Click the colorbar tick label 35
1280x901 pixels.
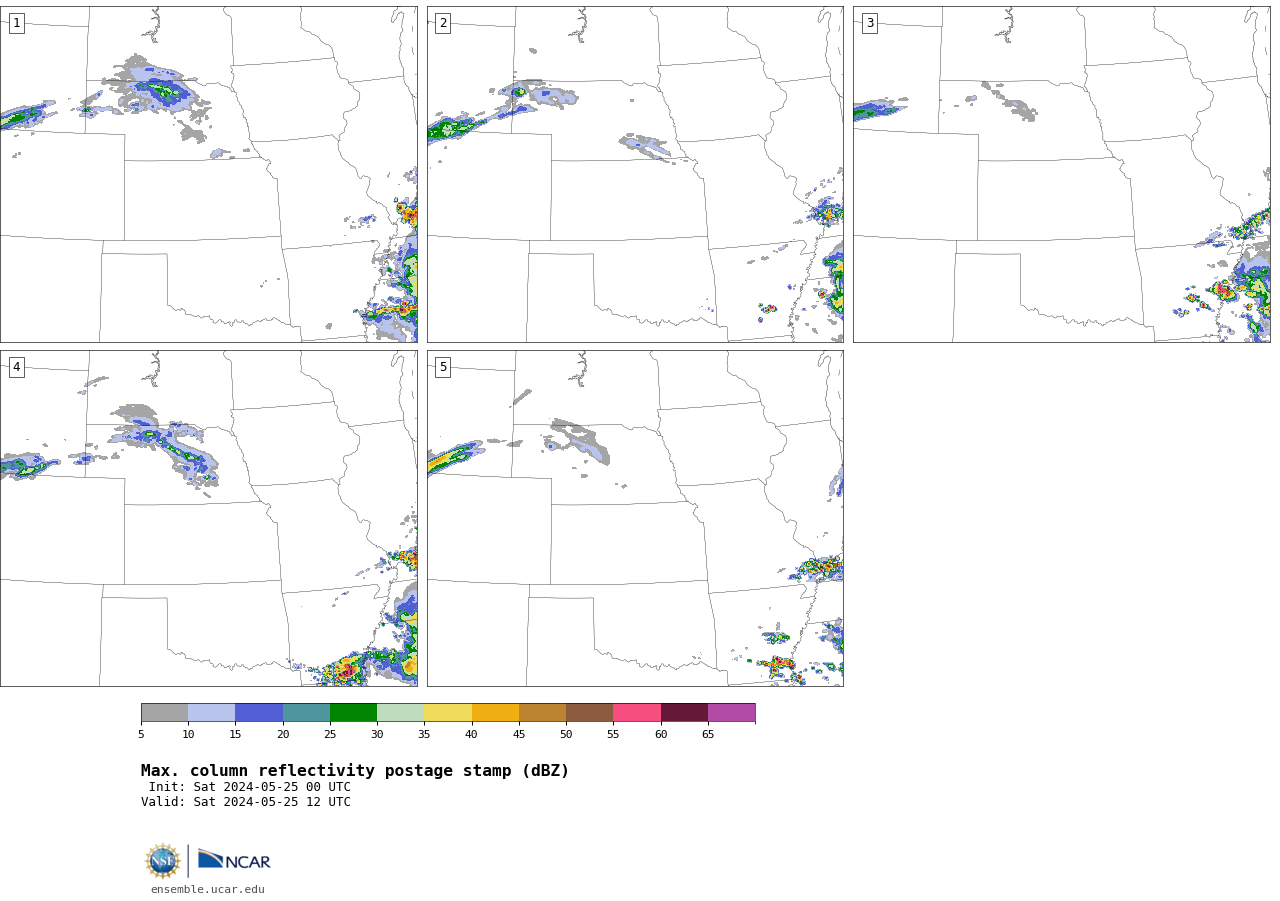tap(424, 735)
